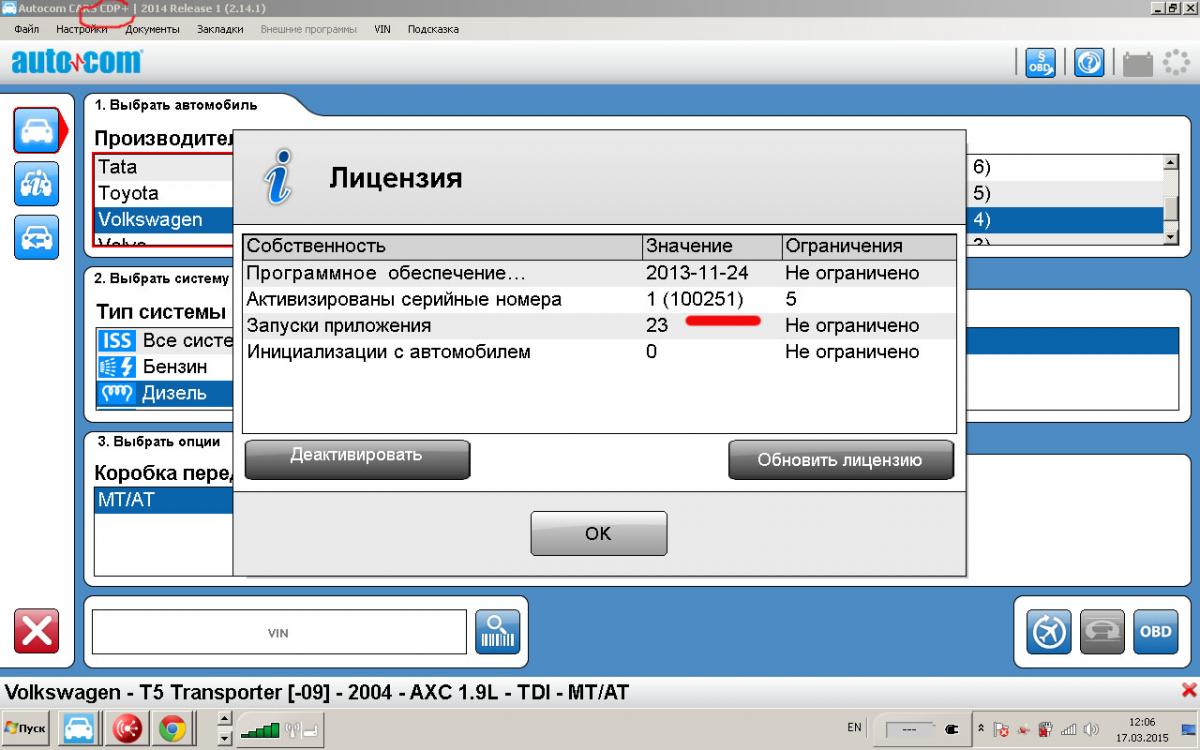Open the Документы menu
1200x750 pixels.
tap(152, 29)
